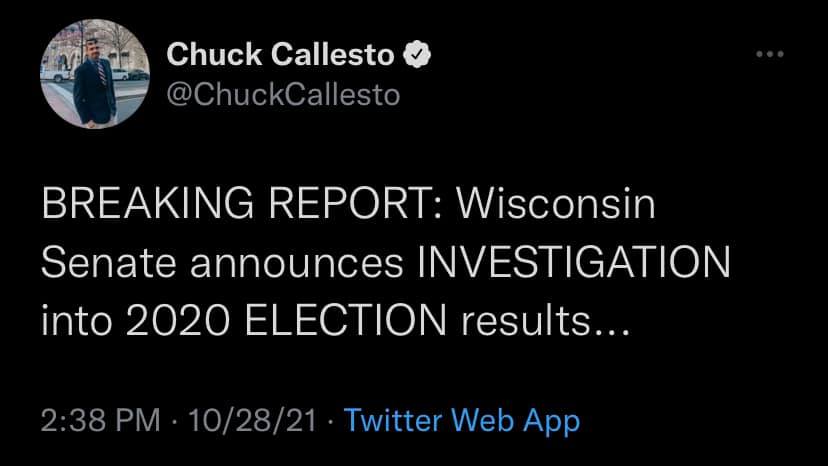This screenshot has width=828, height=466.
Task: Open the three-dot more options menu
Action: (x=770, y=54)
